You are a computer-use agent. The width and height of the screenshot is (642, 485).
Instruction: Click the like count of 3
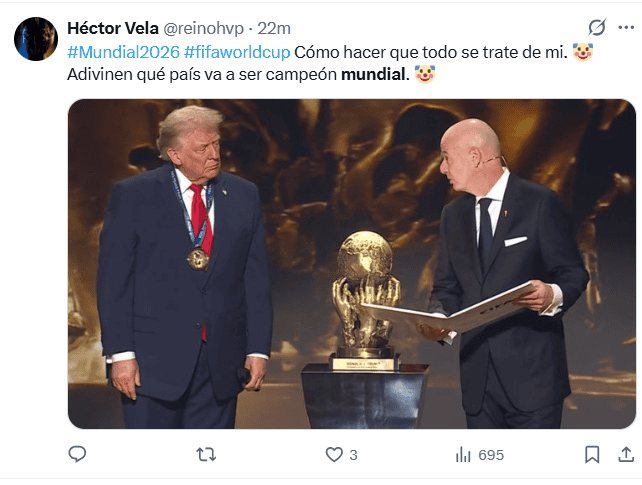(353, 455)
